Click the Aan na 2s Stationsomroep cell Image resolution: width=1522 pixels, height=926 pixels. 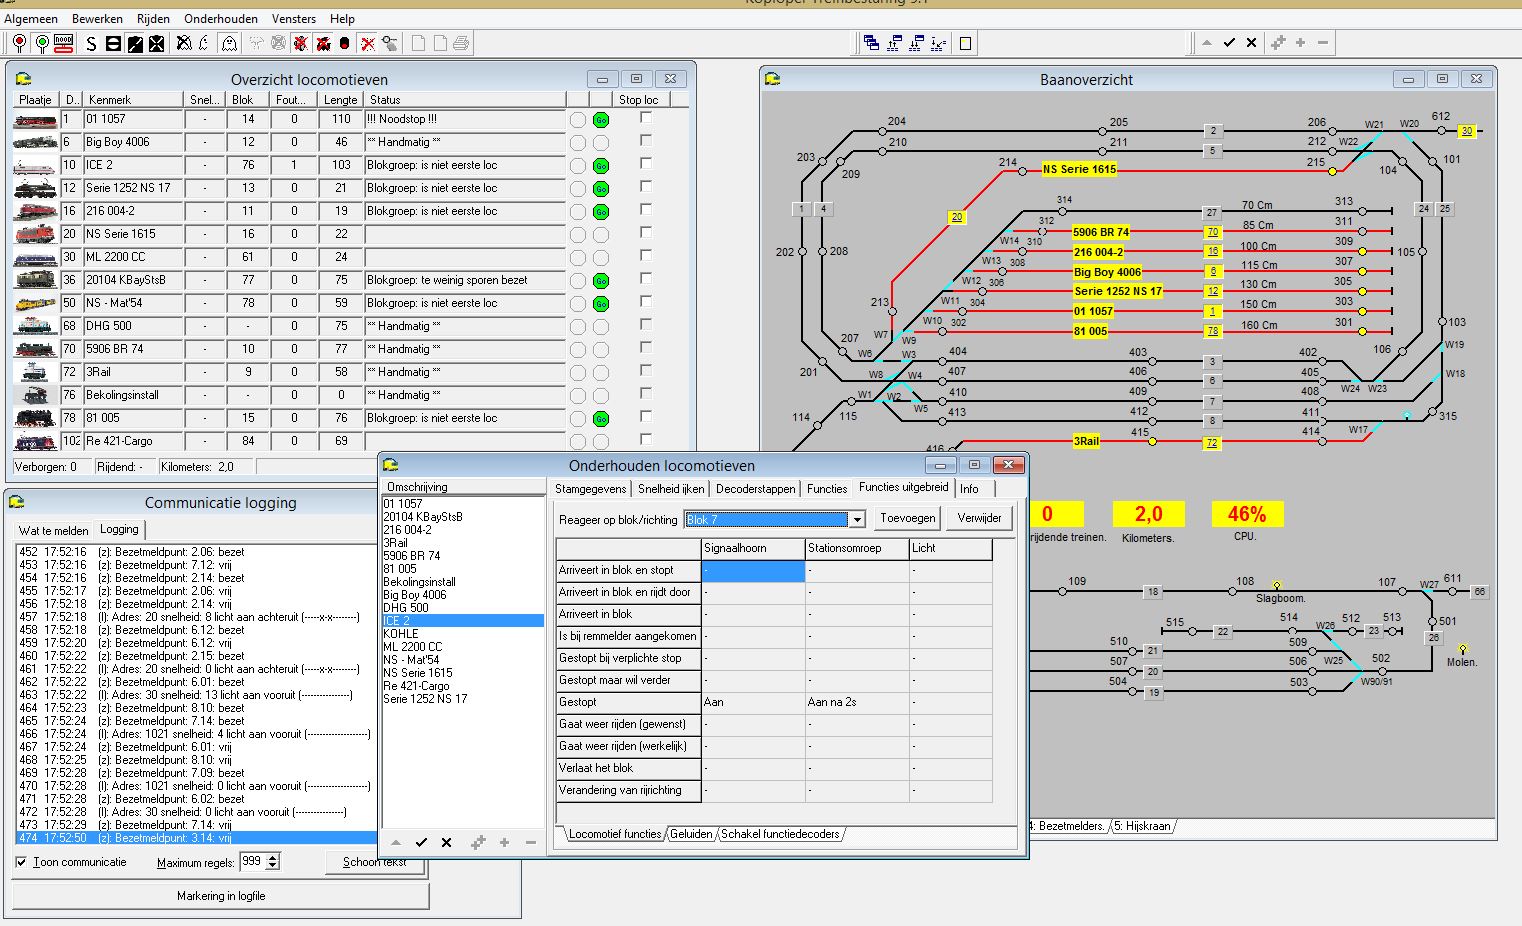[857, 702]
